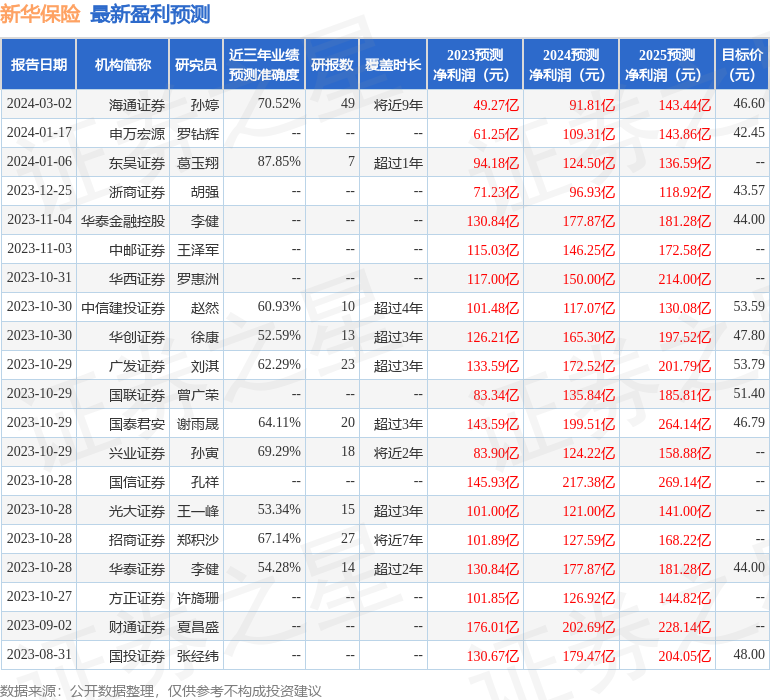Viewport: 770px width, 700px height.
Task: Click target price 51.40
Action: [x=749, y=393]
